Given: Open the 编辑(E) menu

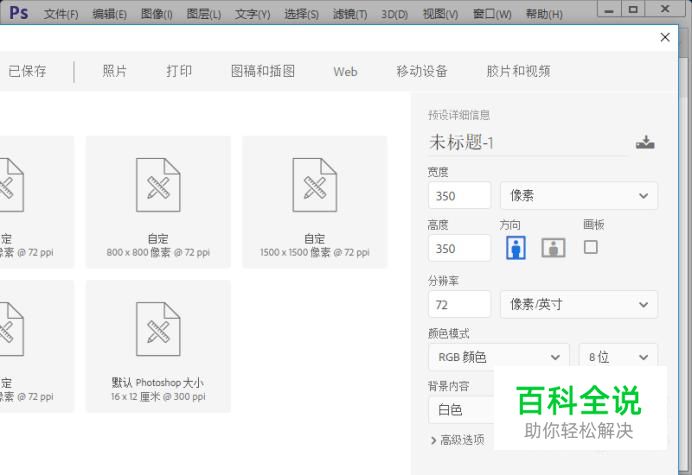Looking at the screenshot, I should pyautogui.click(x=109, y=14).
